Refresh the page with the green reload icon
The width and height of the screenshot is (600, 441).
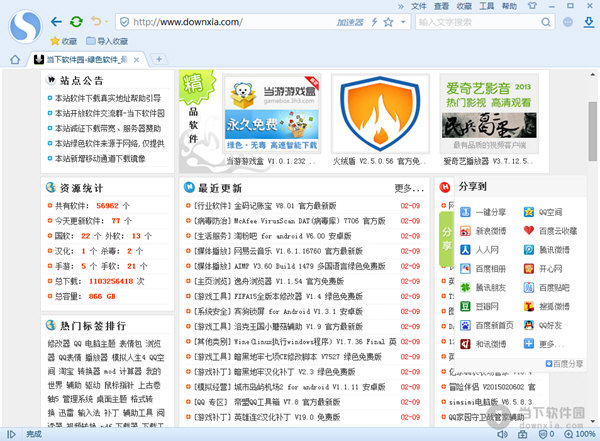coord(77,21)
